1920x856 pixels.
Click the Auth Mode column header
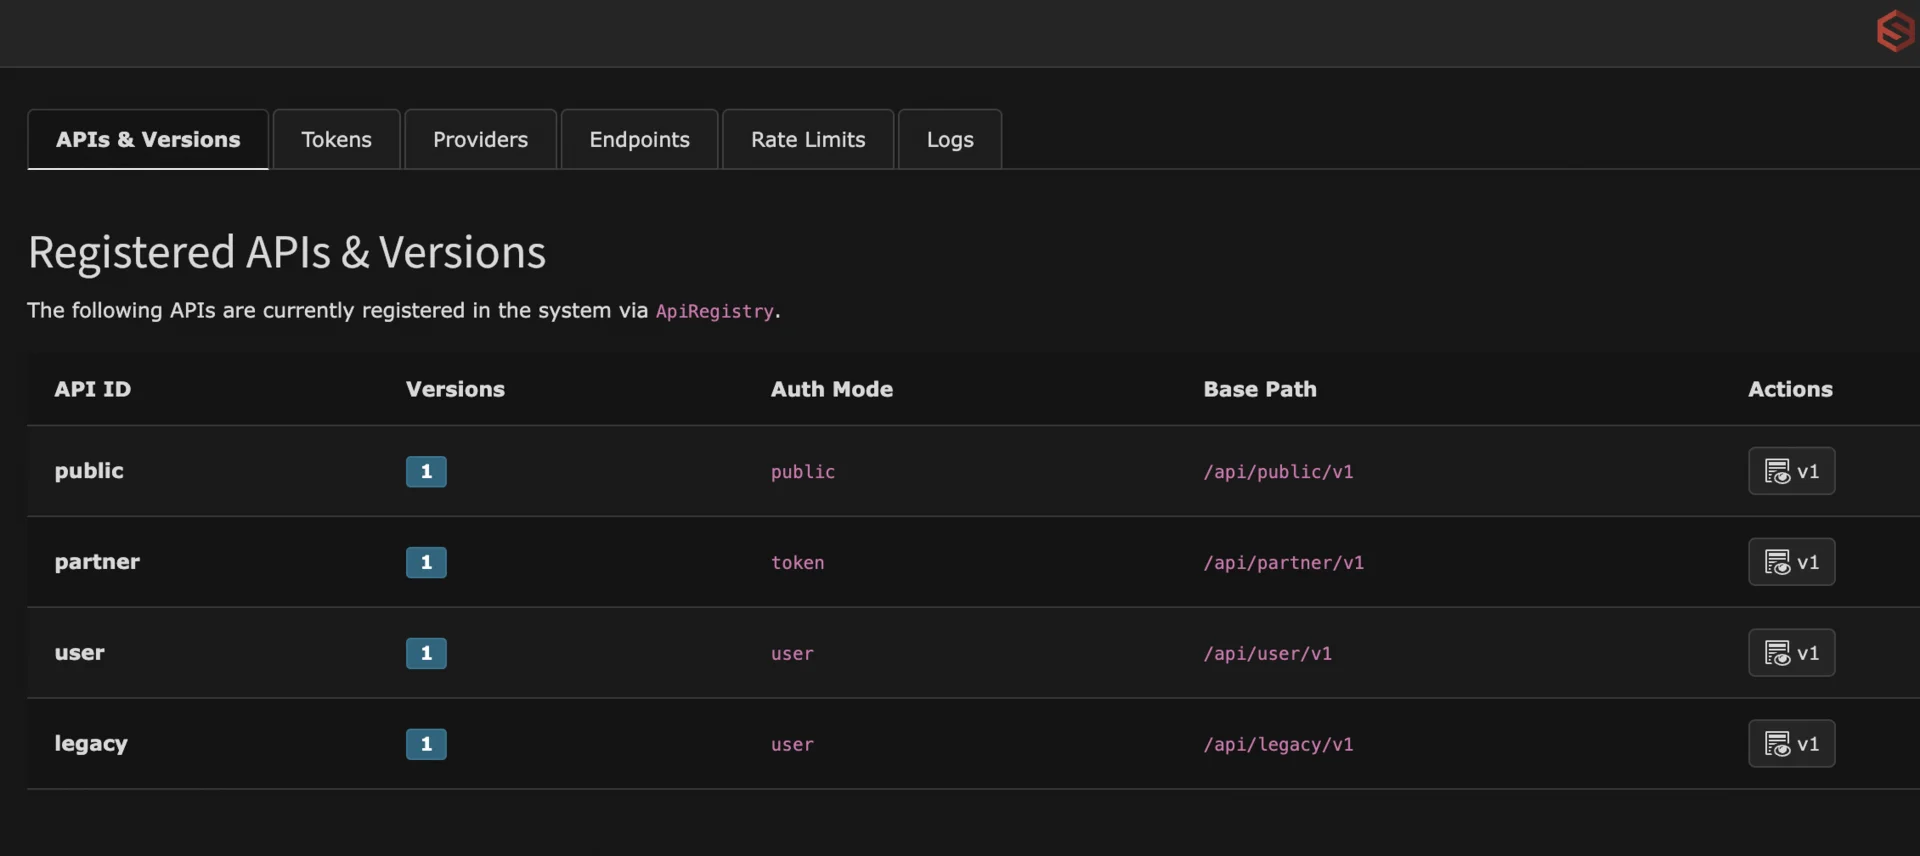(832, 389)
